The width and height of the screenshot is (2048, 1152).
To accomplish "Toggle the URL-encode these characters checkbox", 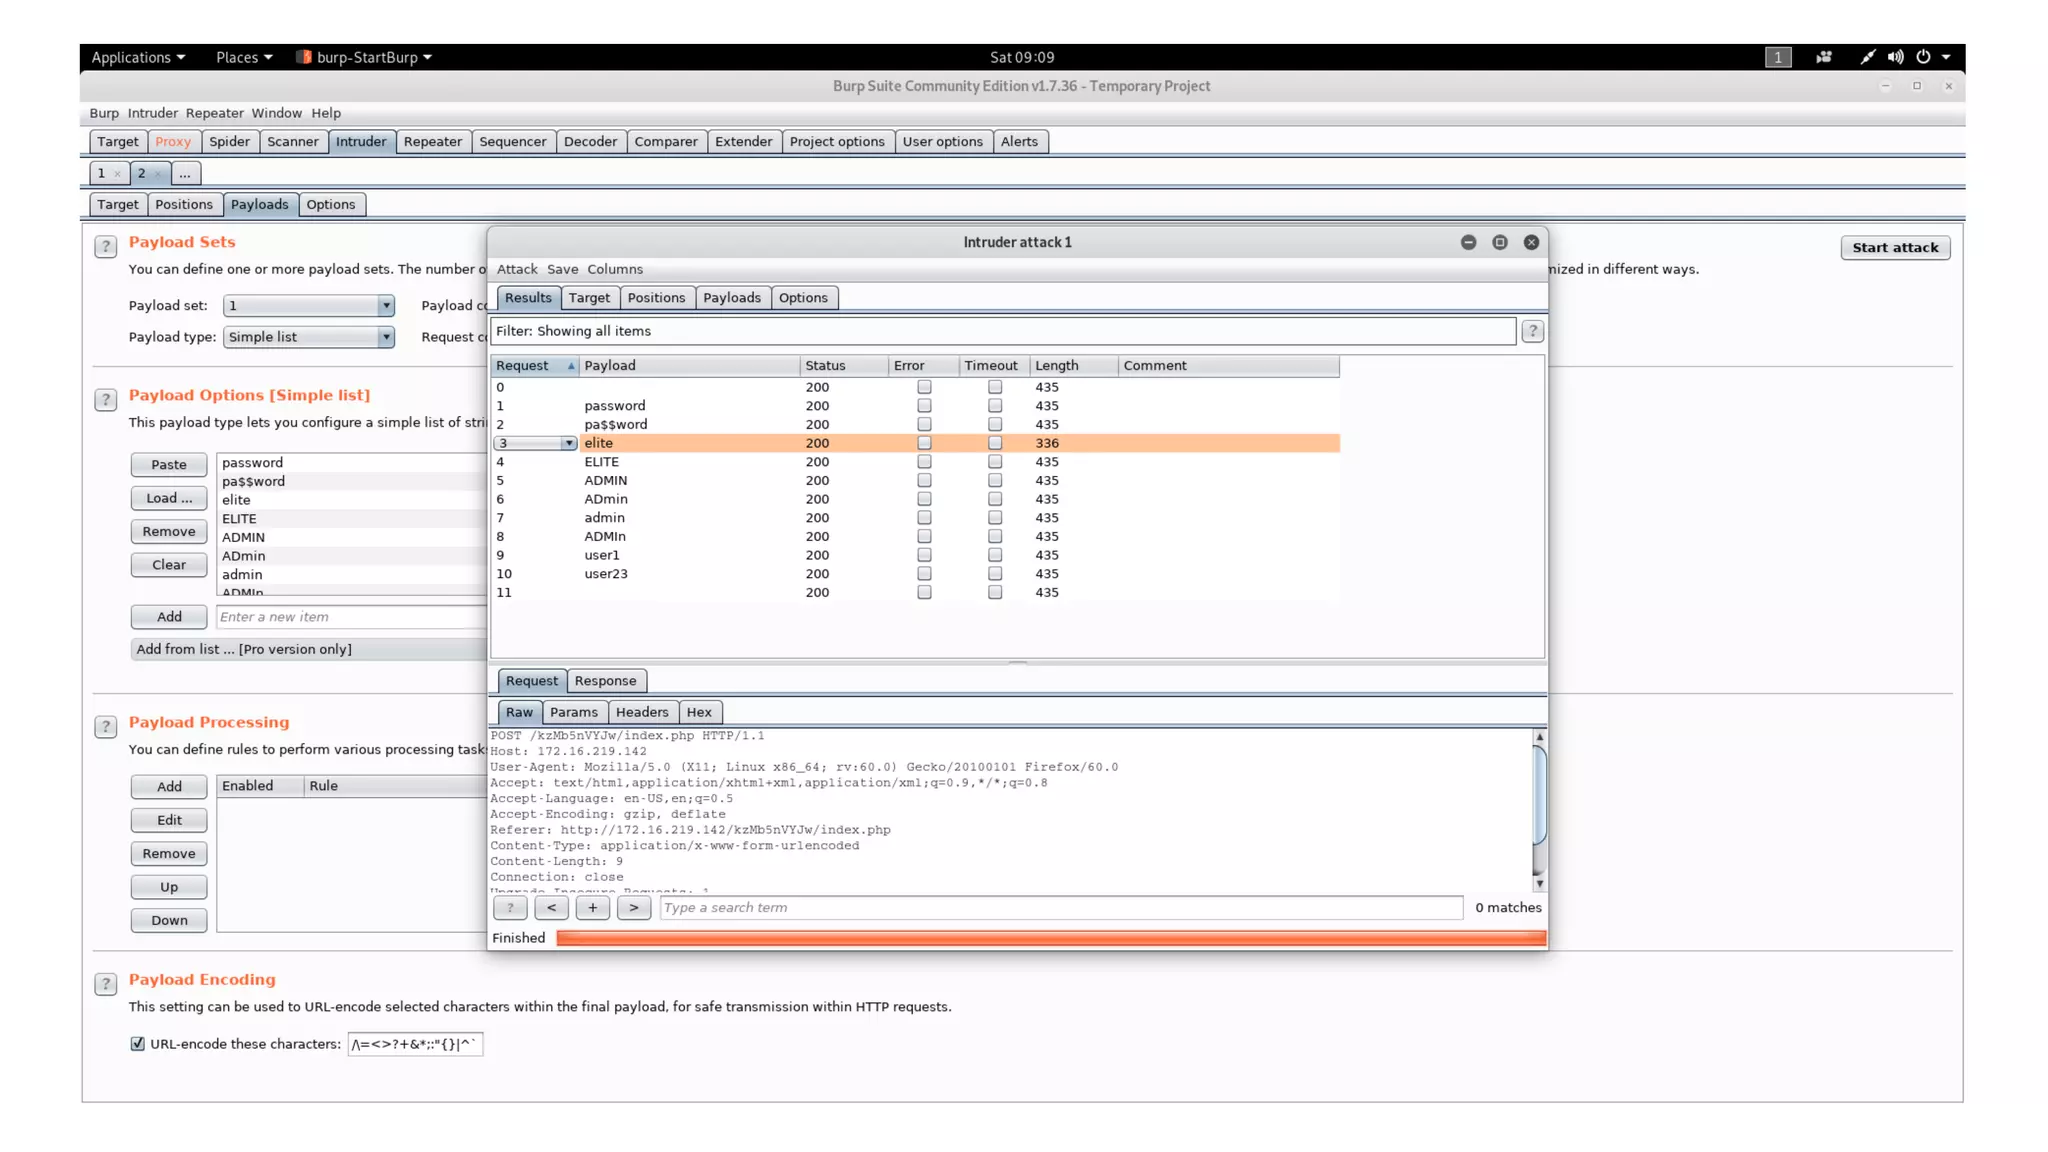I will [x=138, y=1044].
